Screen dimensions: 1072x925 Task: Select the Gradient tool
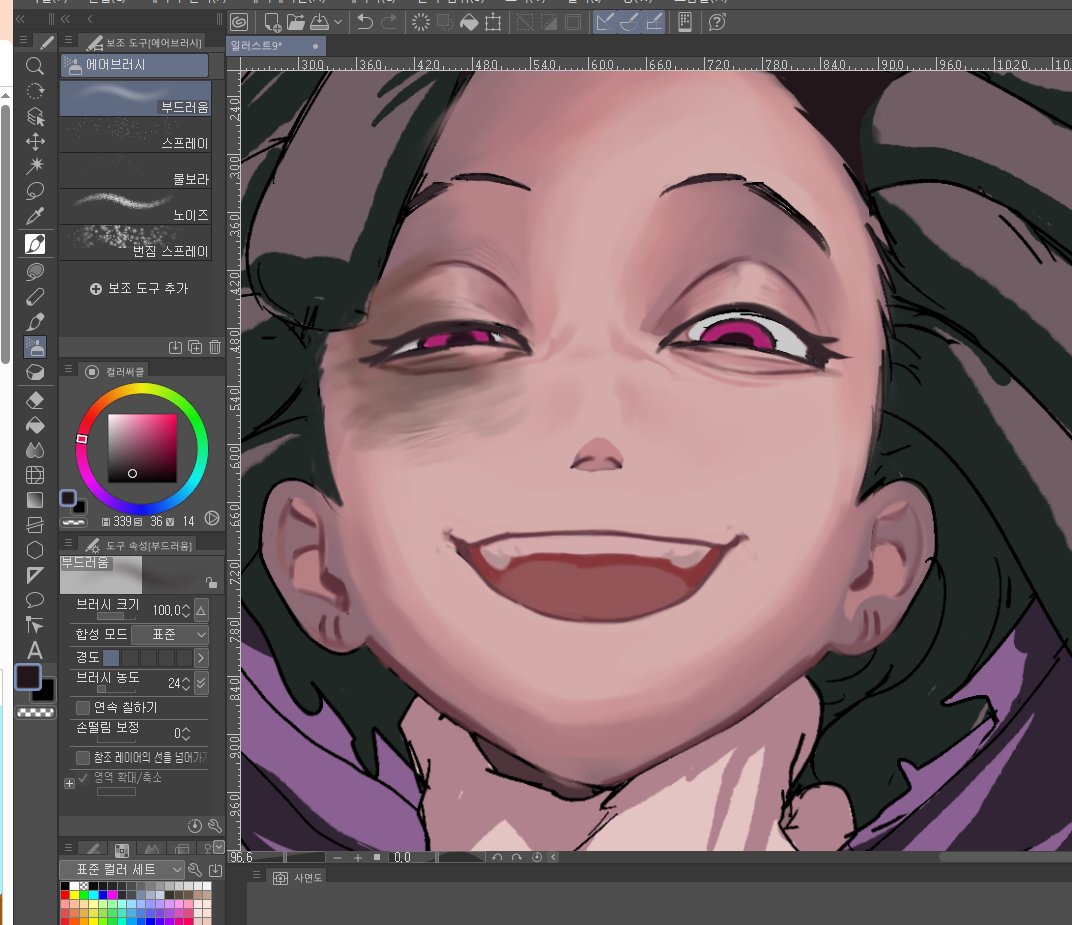(x=35, y=500)
